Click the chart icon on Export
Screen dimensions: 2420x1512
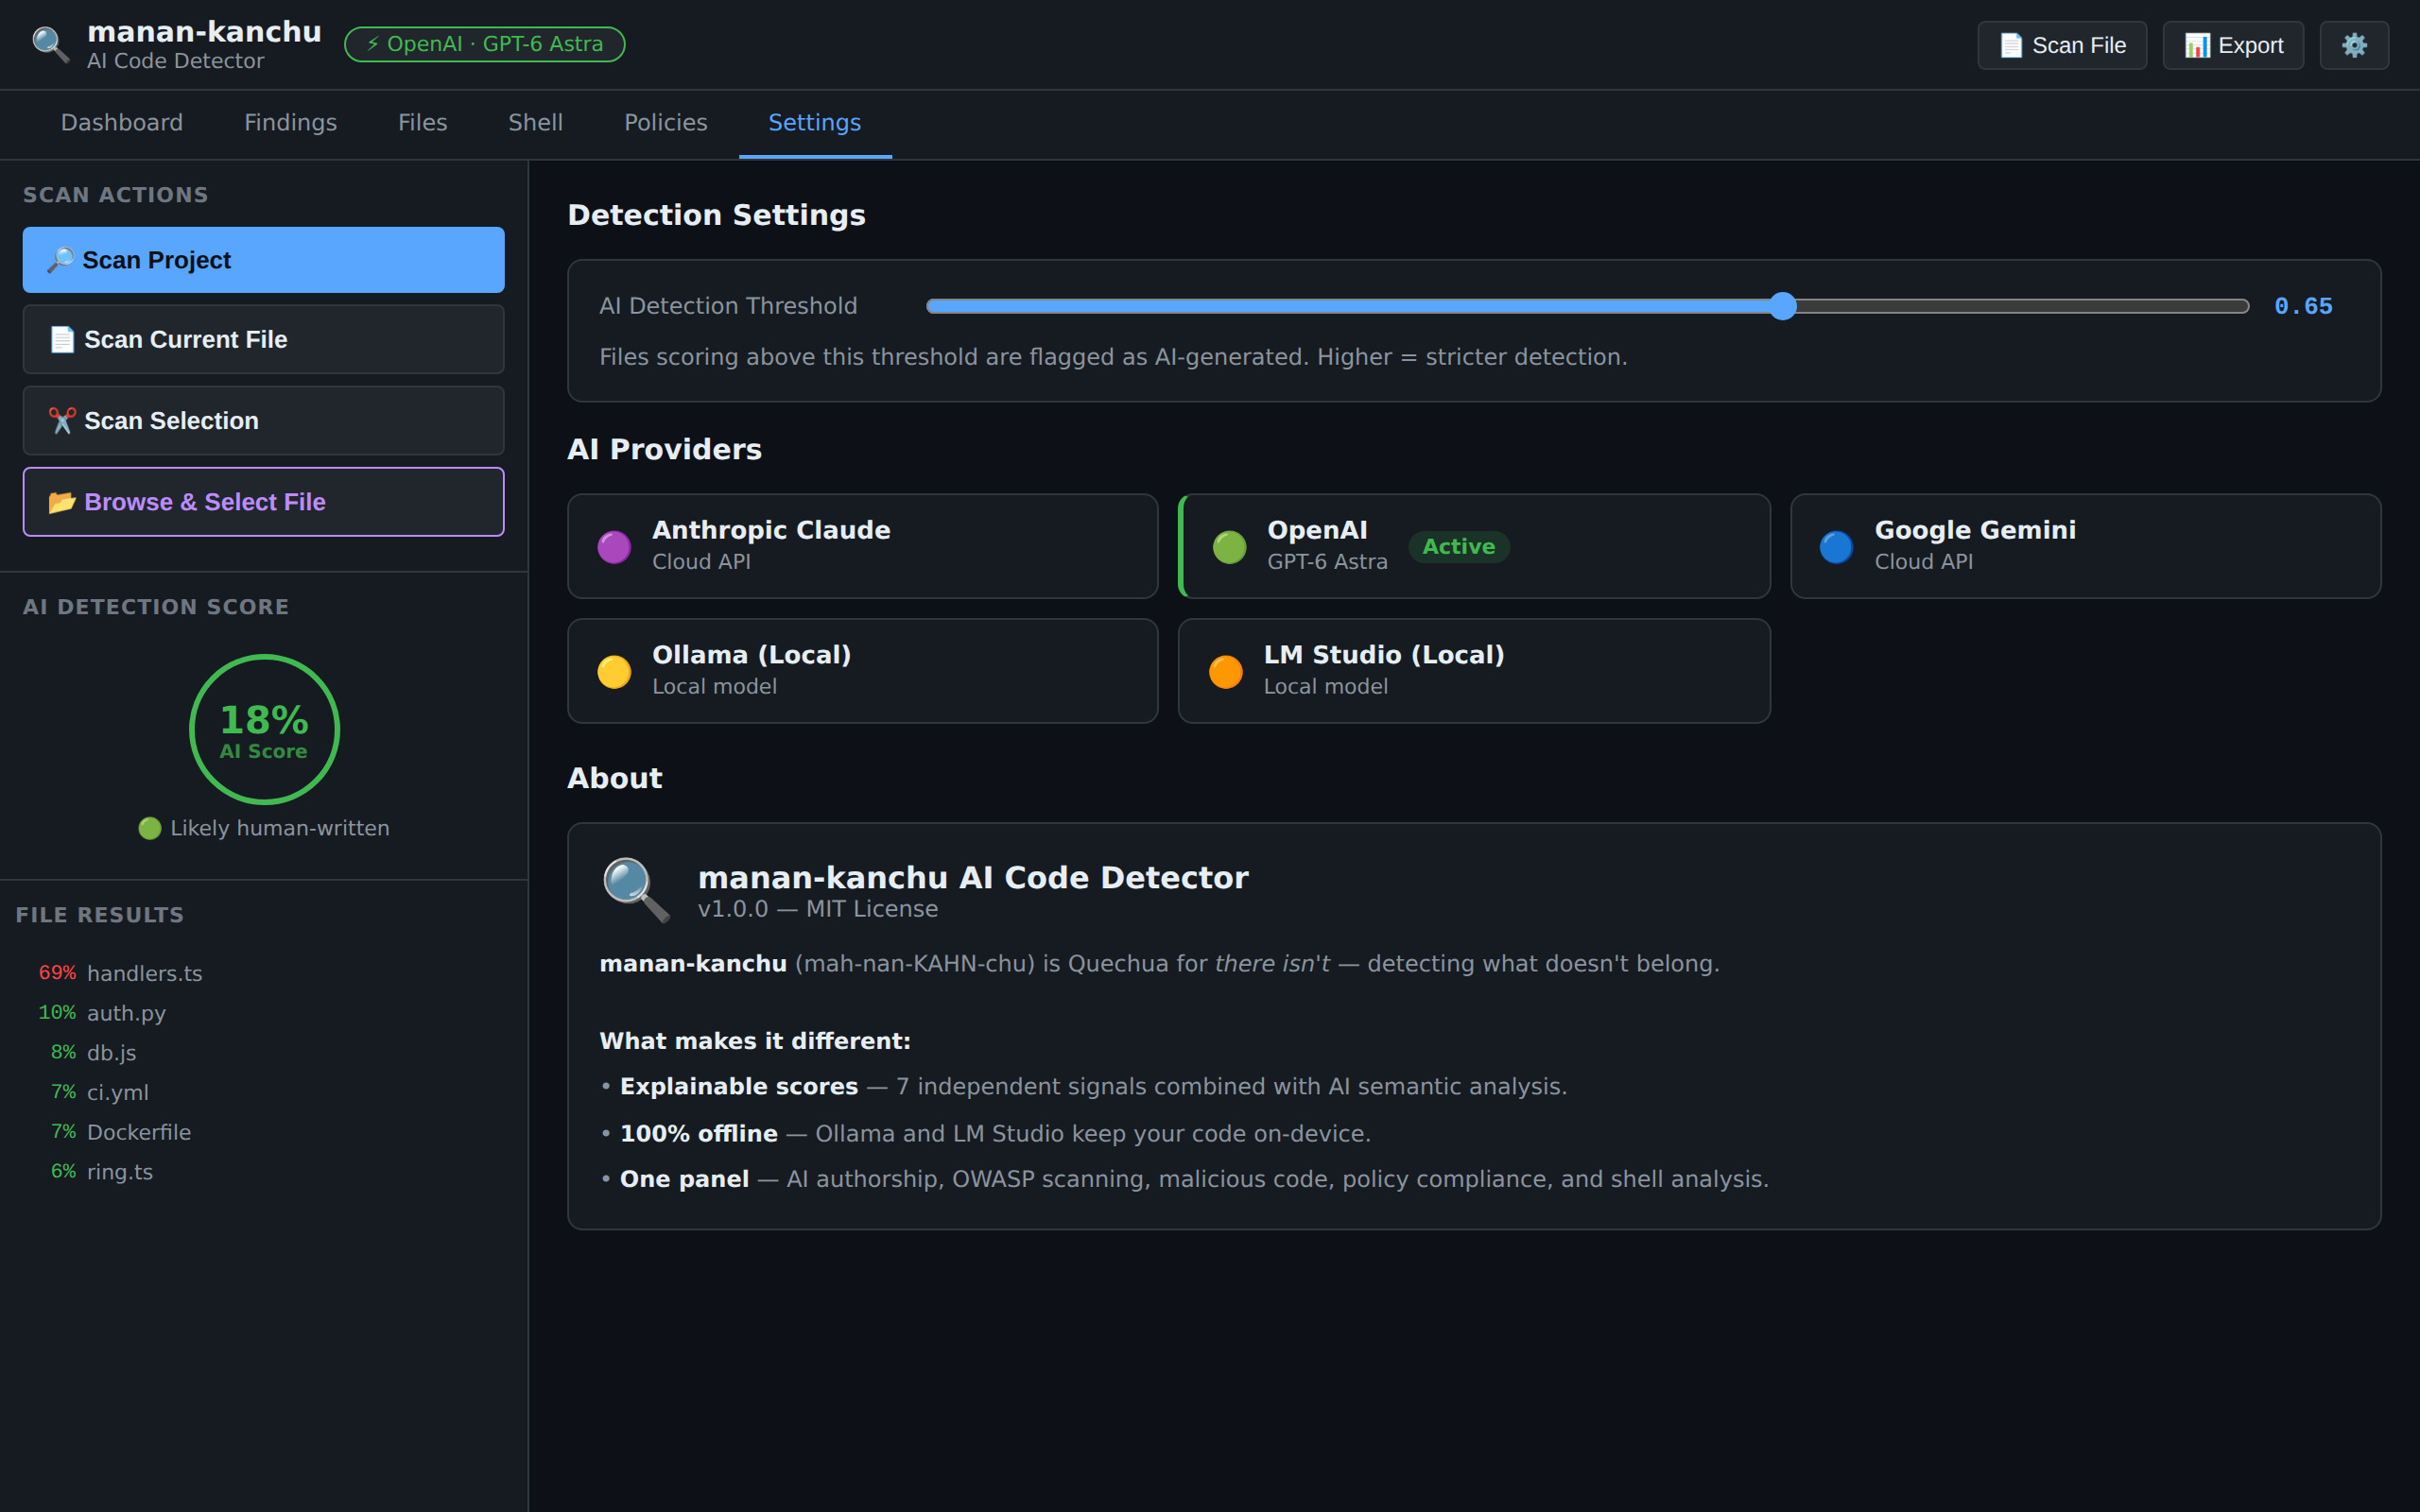click(x=2197, y=45)
